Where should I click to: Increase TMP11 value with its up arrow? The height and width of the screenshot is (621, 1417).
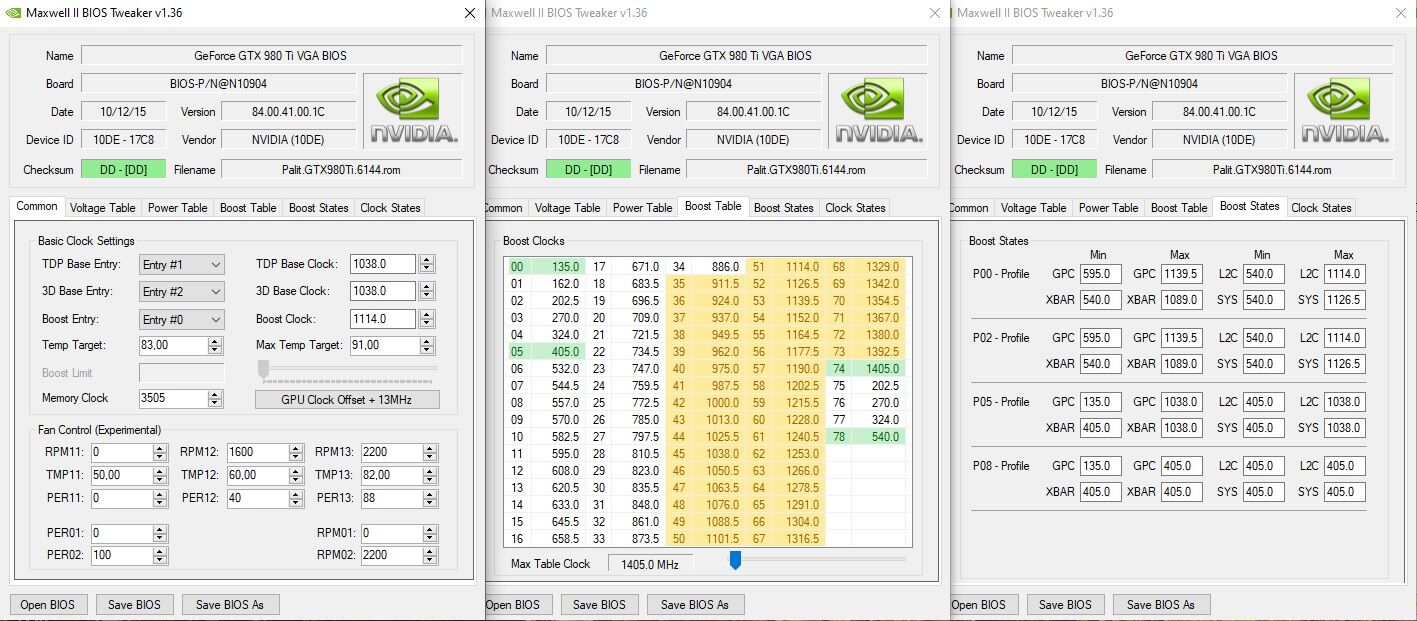tap(160, 471)
